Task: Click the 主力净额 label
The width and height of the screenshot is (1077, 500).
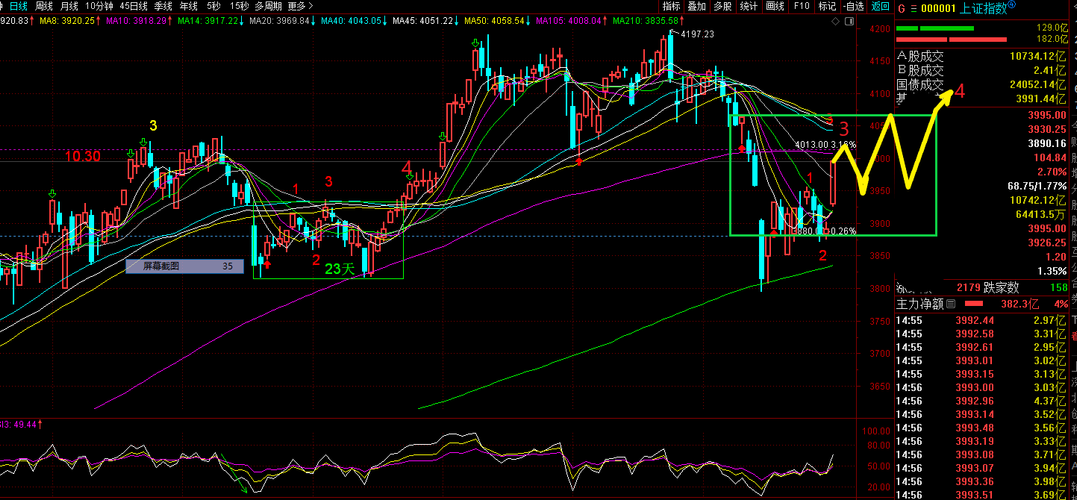Action: click(920, 303)
